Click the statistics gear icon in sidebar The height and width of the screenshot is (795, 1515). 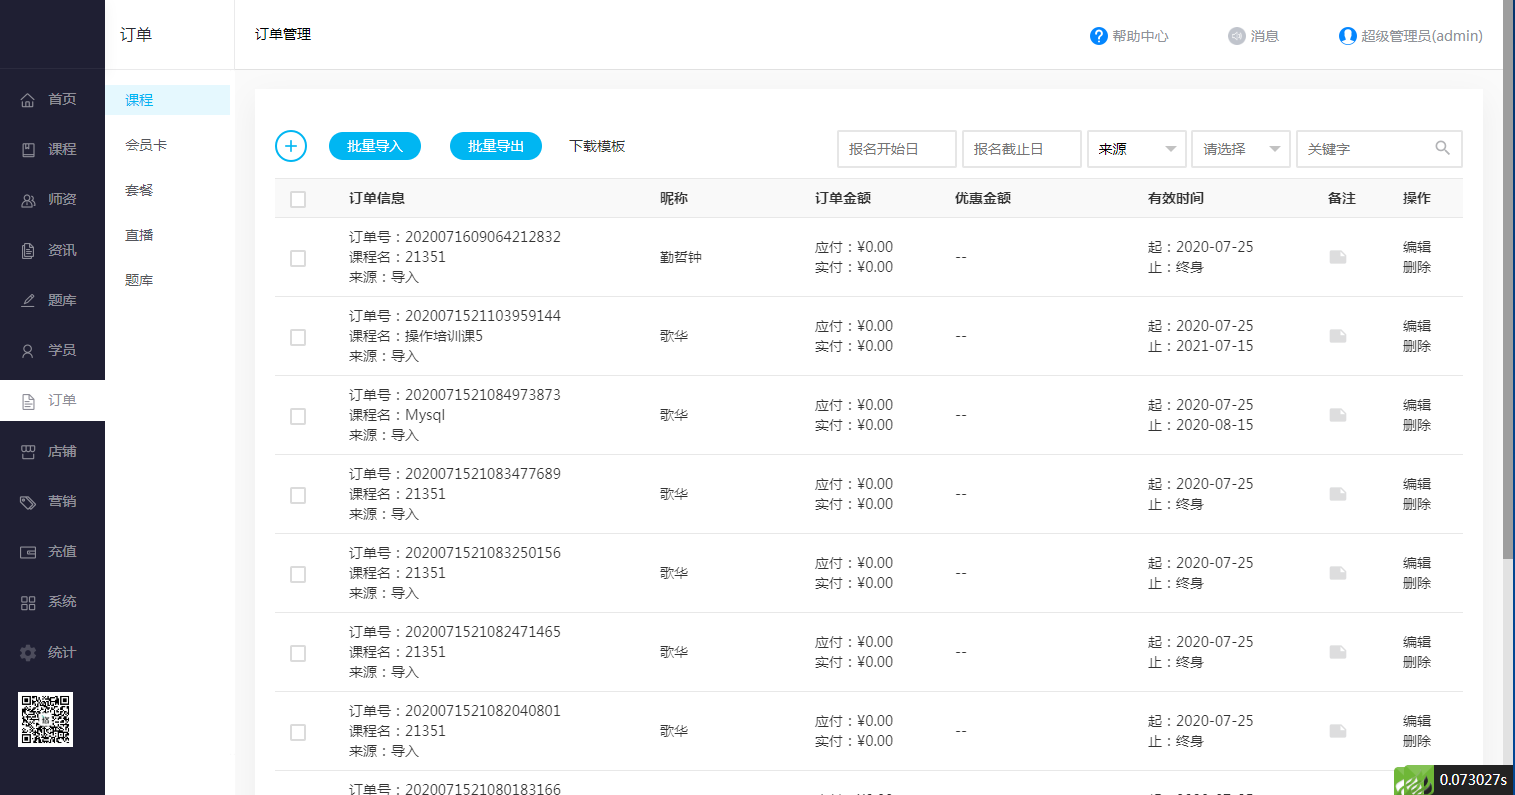(x=28, y=653)
